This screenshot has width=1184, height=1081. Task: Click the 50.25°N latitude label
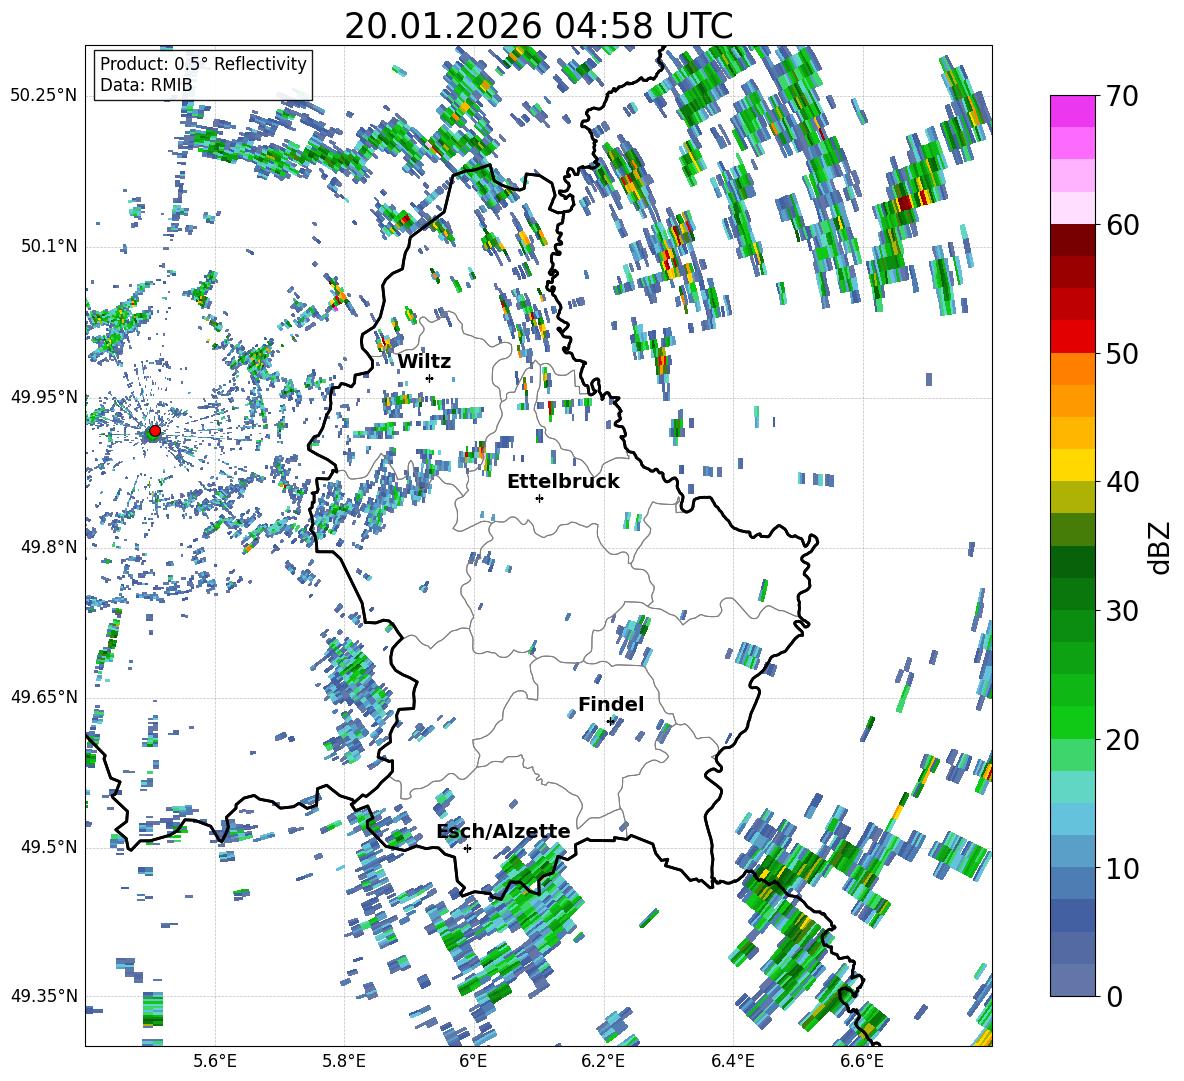click(x=44, y=96)
